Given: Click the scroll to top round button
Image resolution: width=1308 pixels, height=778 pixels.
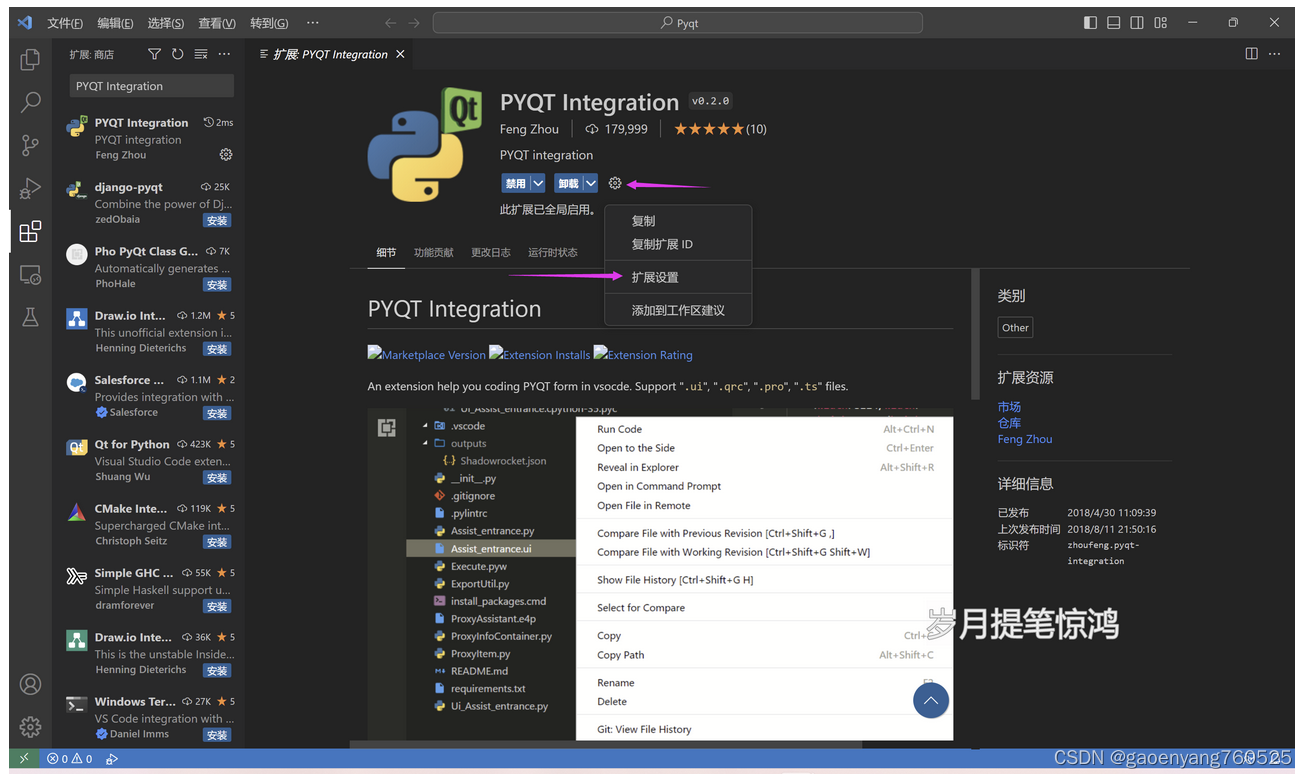Looking at the screenshot, I should (x=930, y=701).
